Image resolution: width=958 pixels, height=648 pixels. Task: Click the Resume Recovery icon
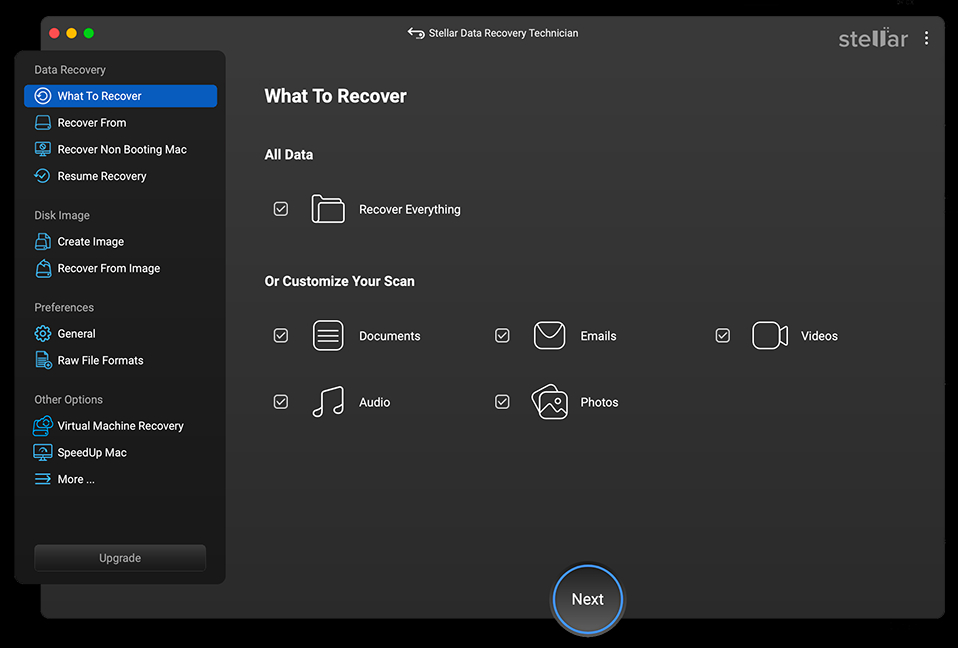click(x=43, y=176)
